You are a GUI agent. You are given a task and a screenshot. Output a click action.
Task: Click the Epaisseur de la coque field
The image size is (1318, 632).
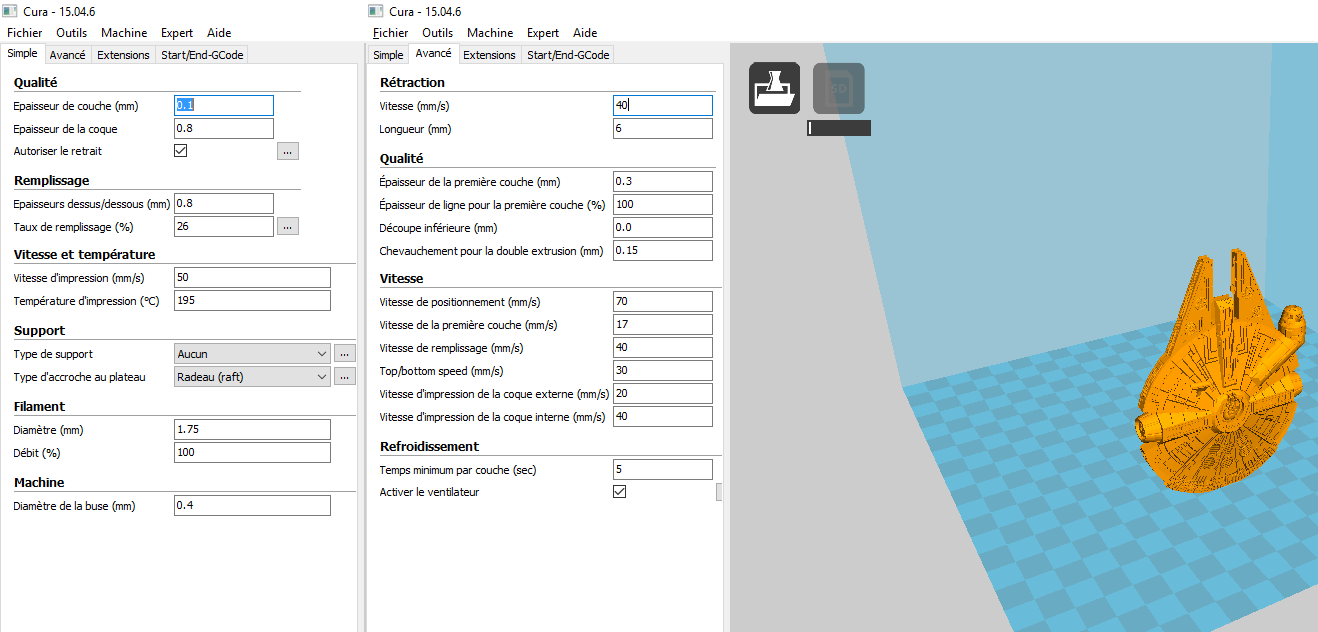[223, 128]
